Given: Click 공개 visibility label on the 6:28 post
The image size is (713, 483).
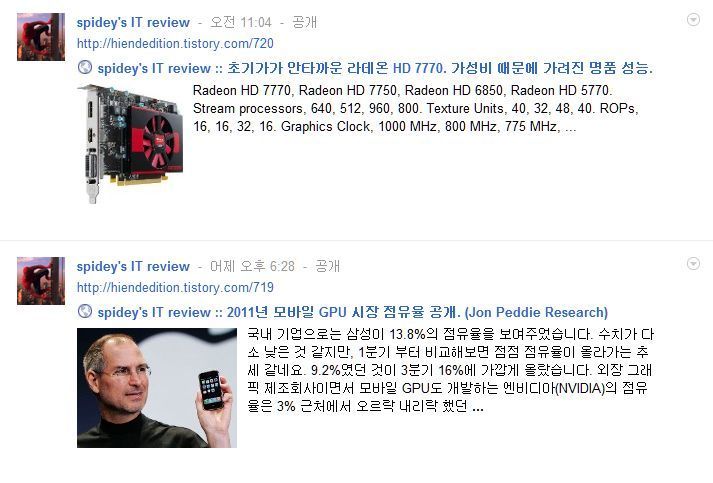Looking at the screenshot, I should pos(327,266).
